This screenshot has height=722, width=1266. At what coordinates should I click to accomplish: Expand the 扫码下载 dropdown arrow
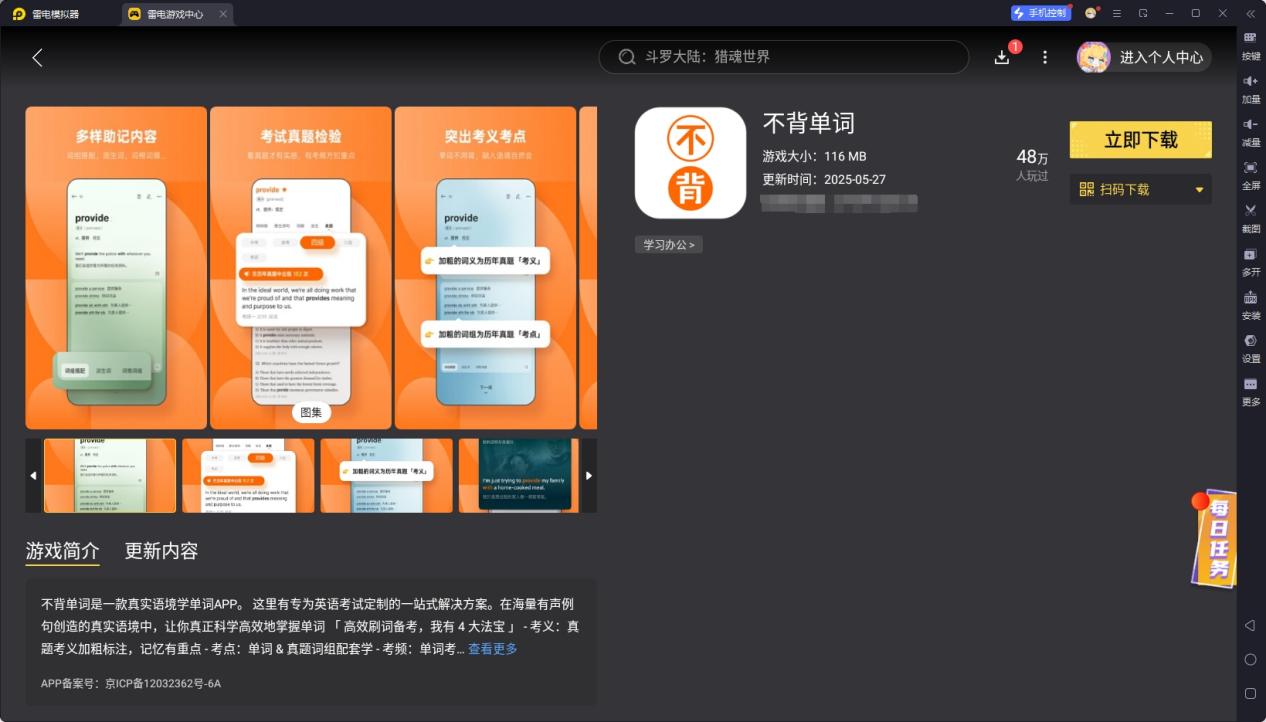click(x=1199, y=190)
